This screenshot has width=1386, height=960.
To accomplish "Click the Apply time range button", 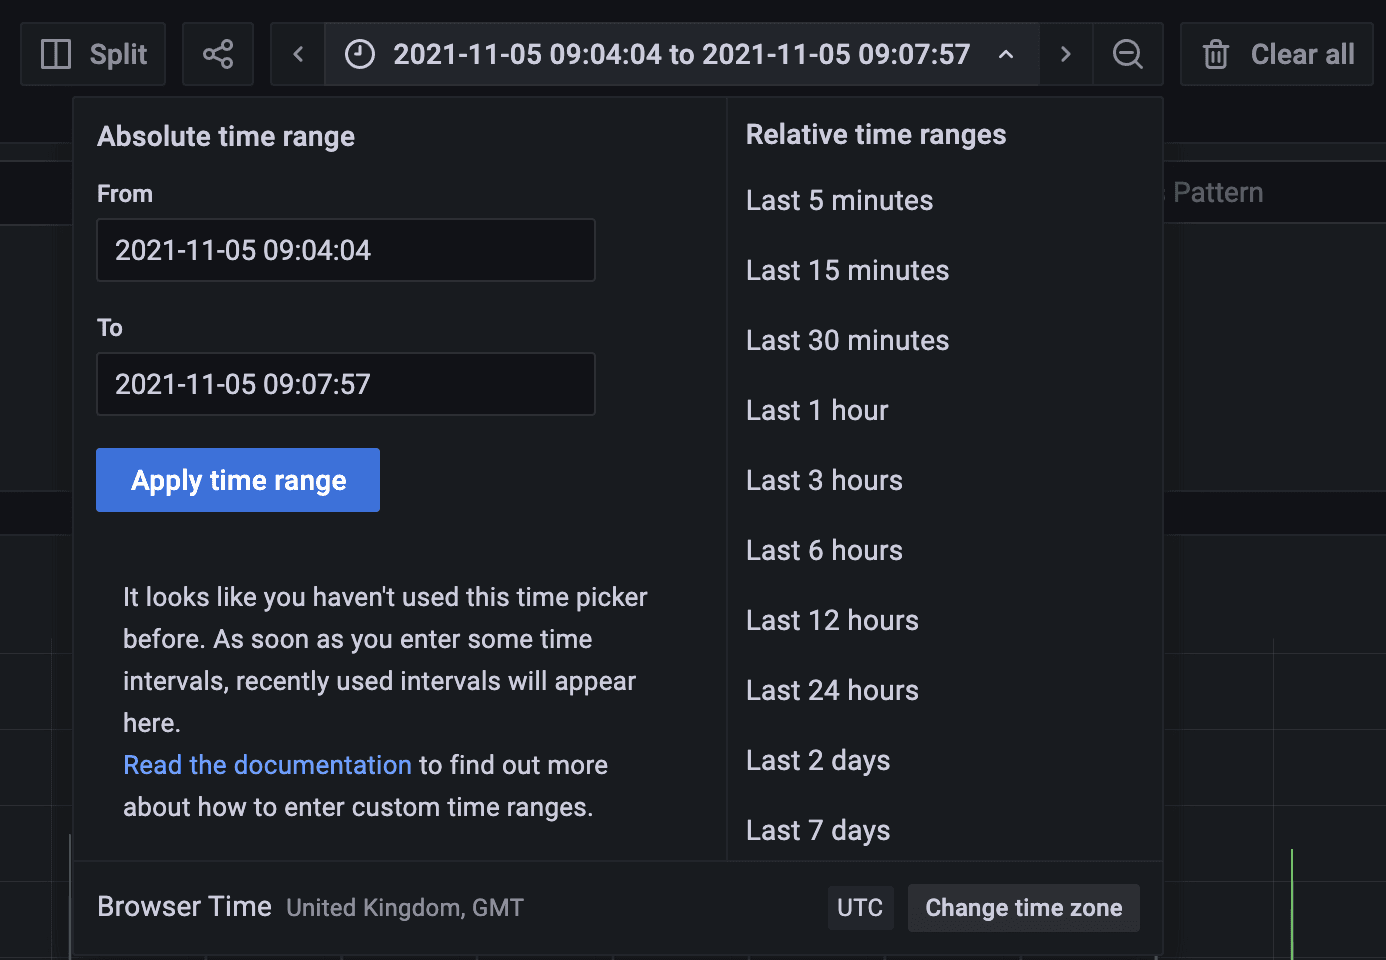I will click(237, 480).
